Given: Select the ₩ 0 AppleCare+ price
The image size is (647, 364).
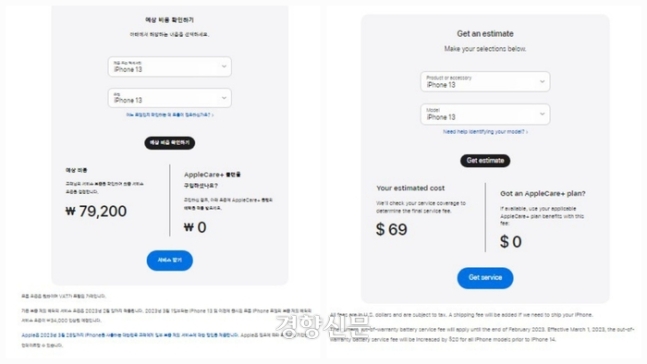Looking at the screenshot, I should [x=195, y=227].
